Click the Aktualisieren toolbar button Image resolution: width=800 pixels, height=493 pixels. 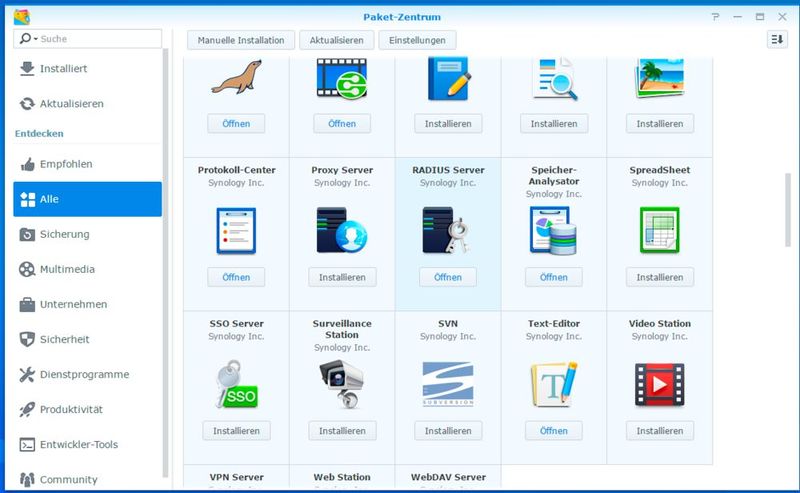pos(337,40)
